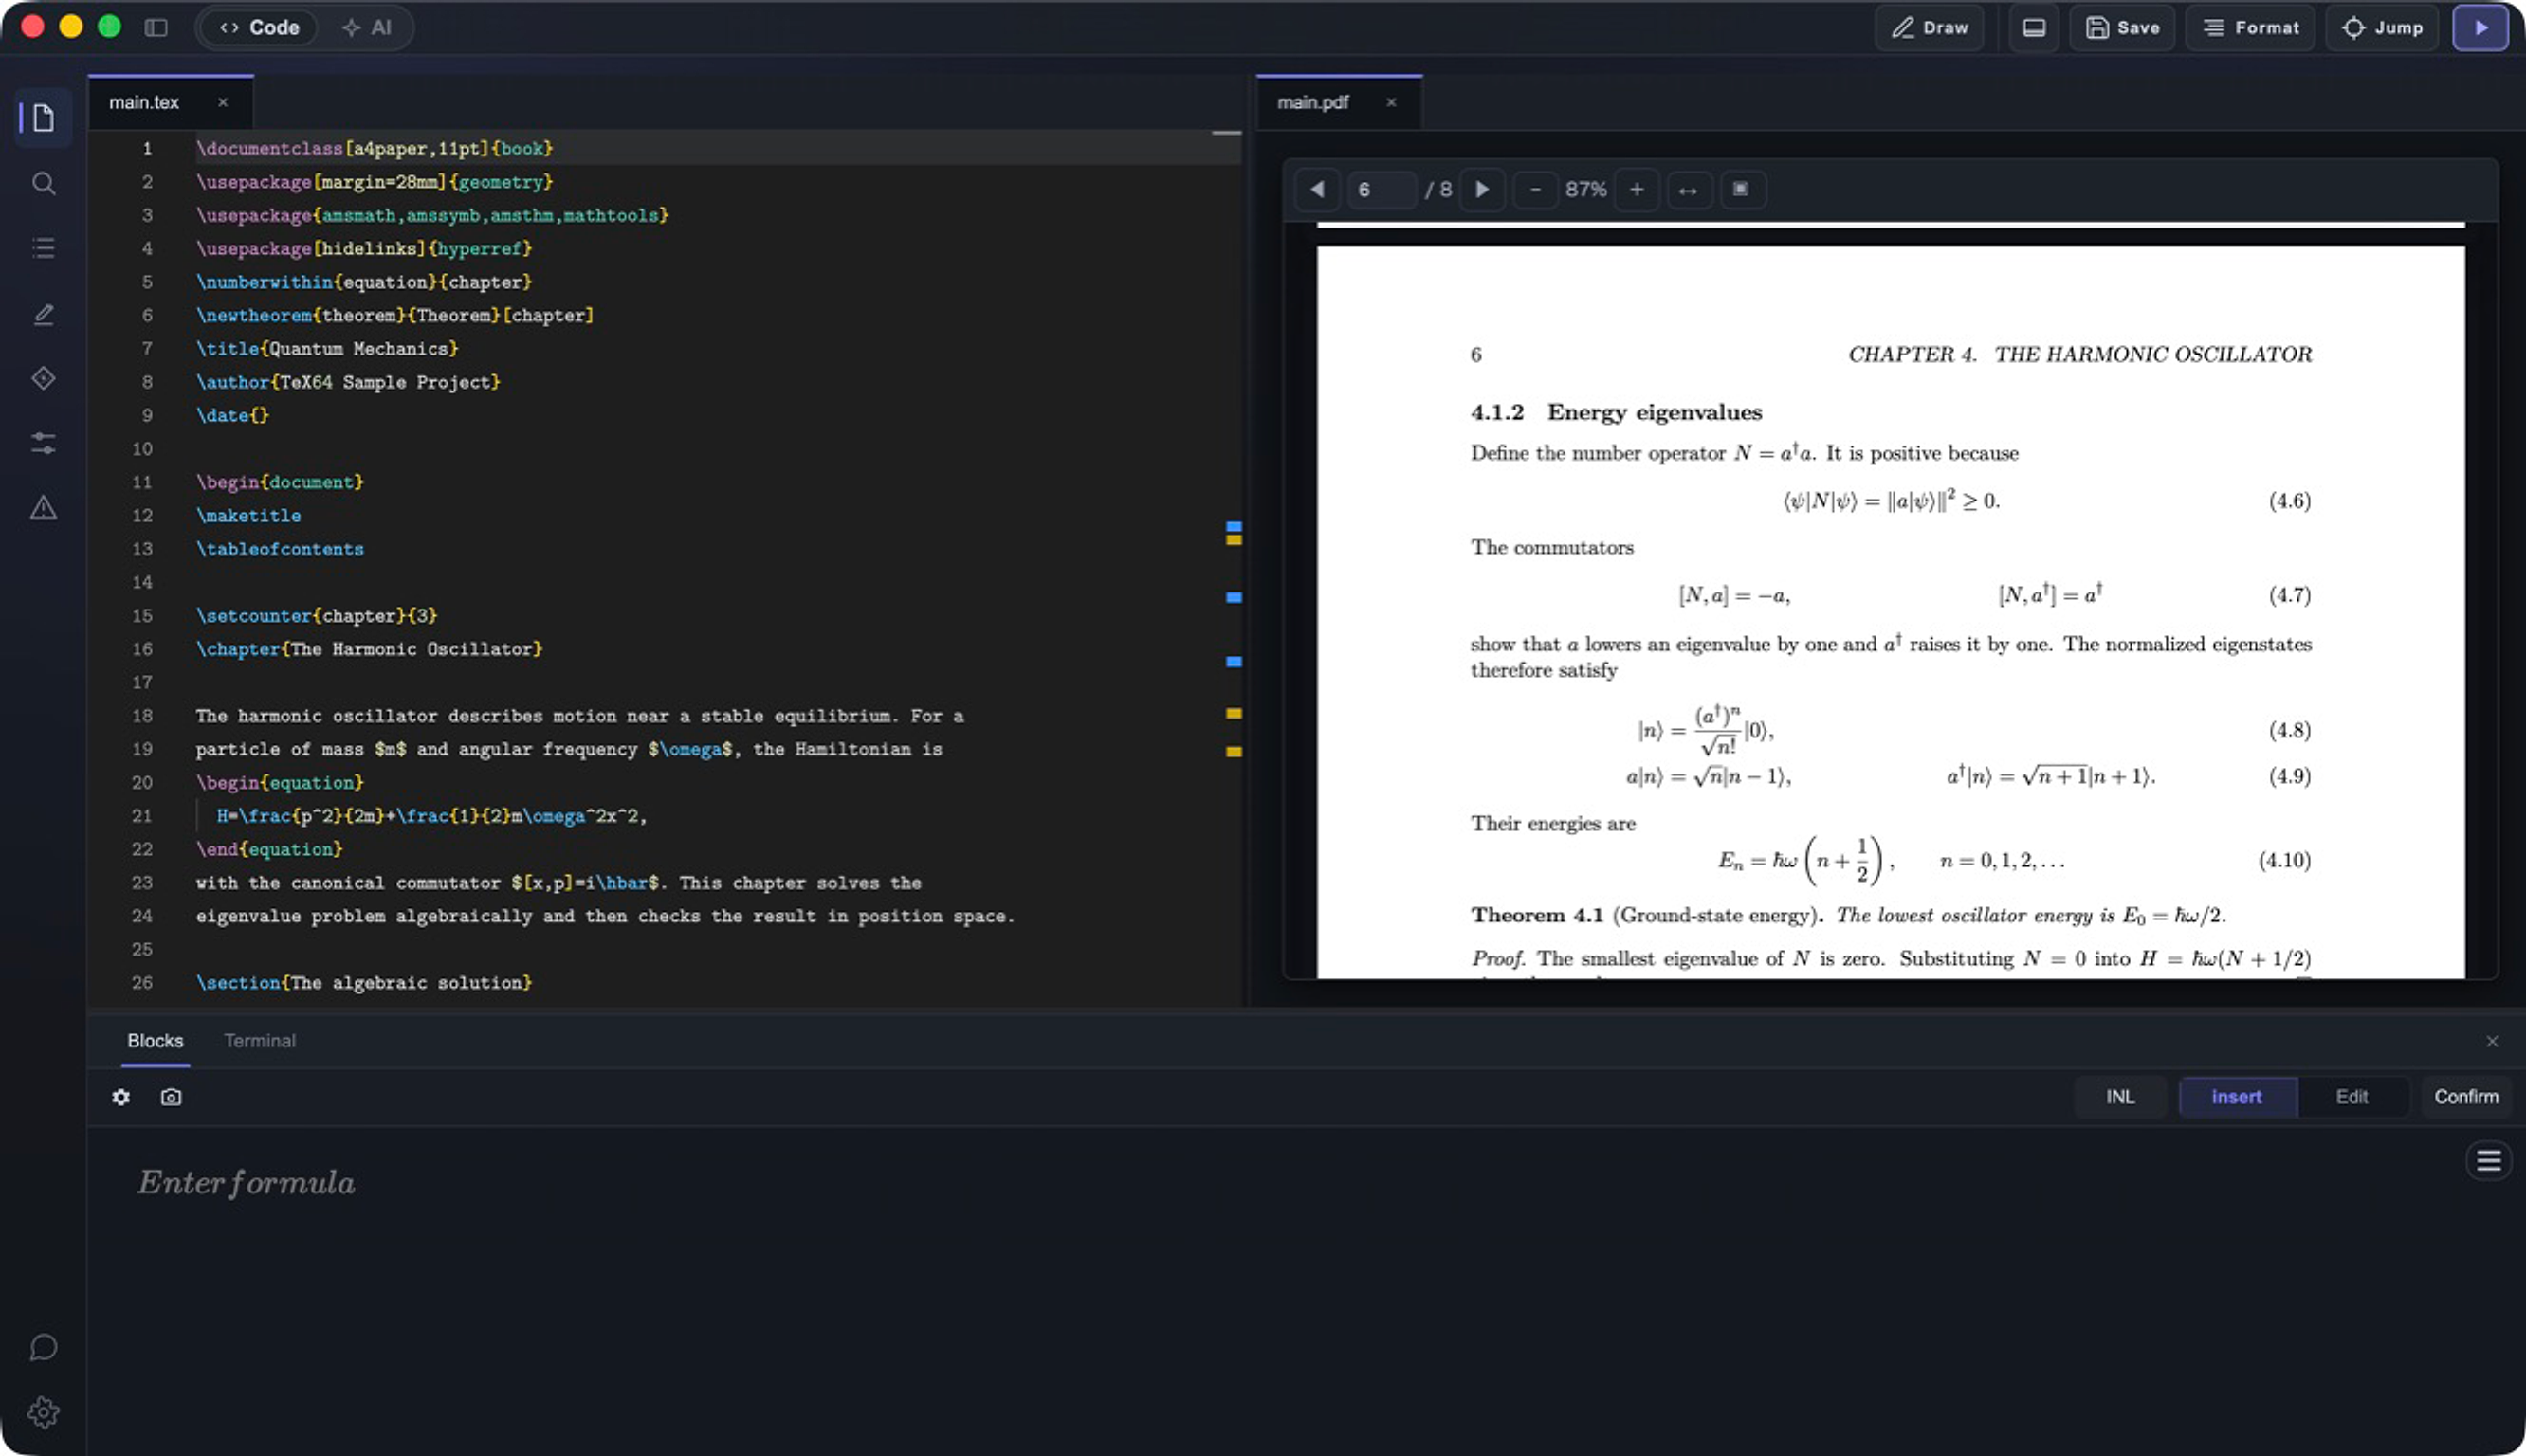Click the \title{Quantum Mechanics} line
Viewport: 2526px width, 1456px height.
pos(327,349)
